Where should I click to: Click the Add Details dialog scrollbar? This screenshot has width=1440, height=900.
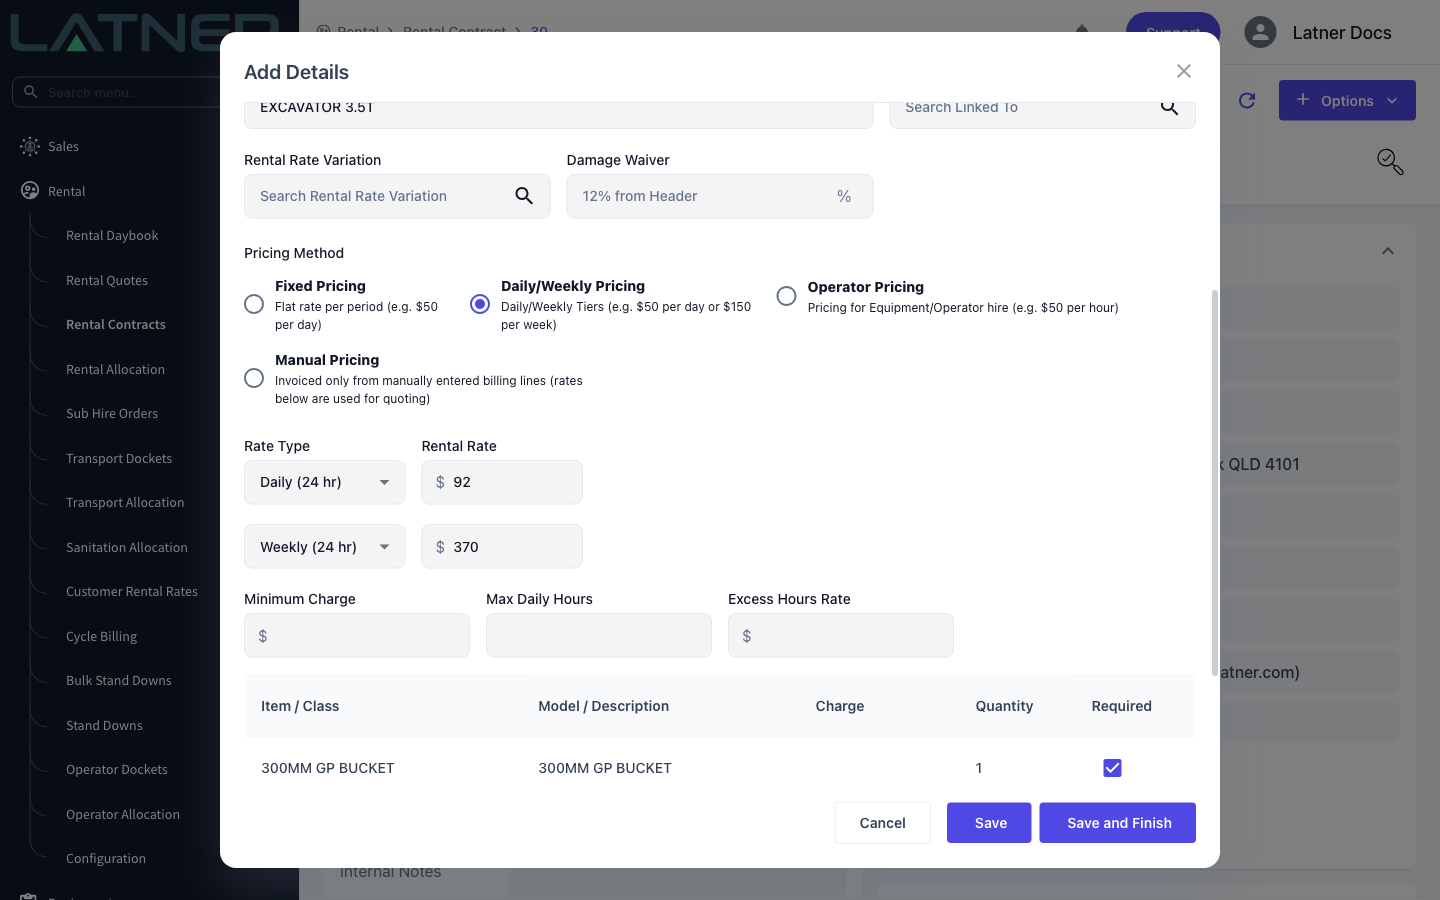coord(1215,482)
